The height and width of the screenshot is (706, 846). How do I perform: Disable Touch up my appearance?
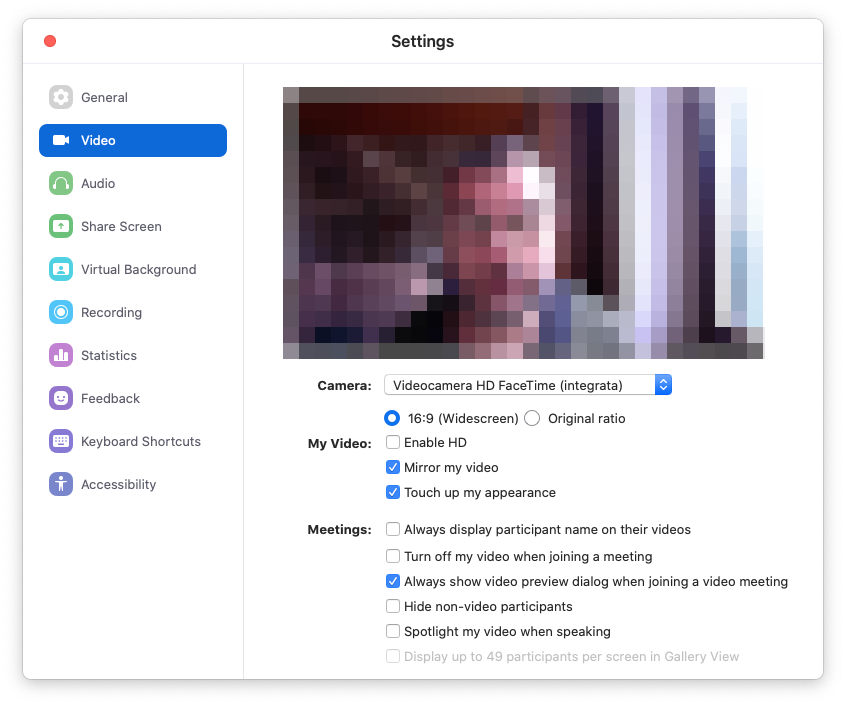(394, 492)
